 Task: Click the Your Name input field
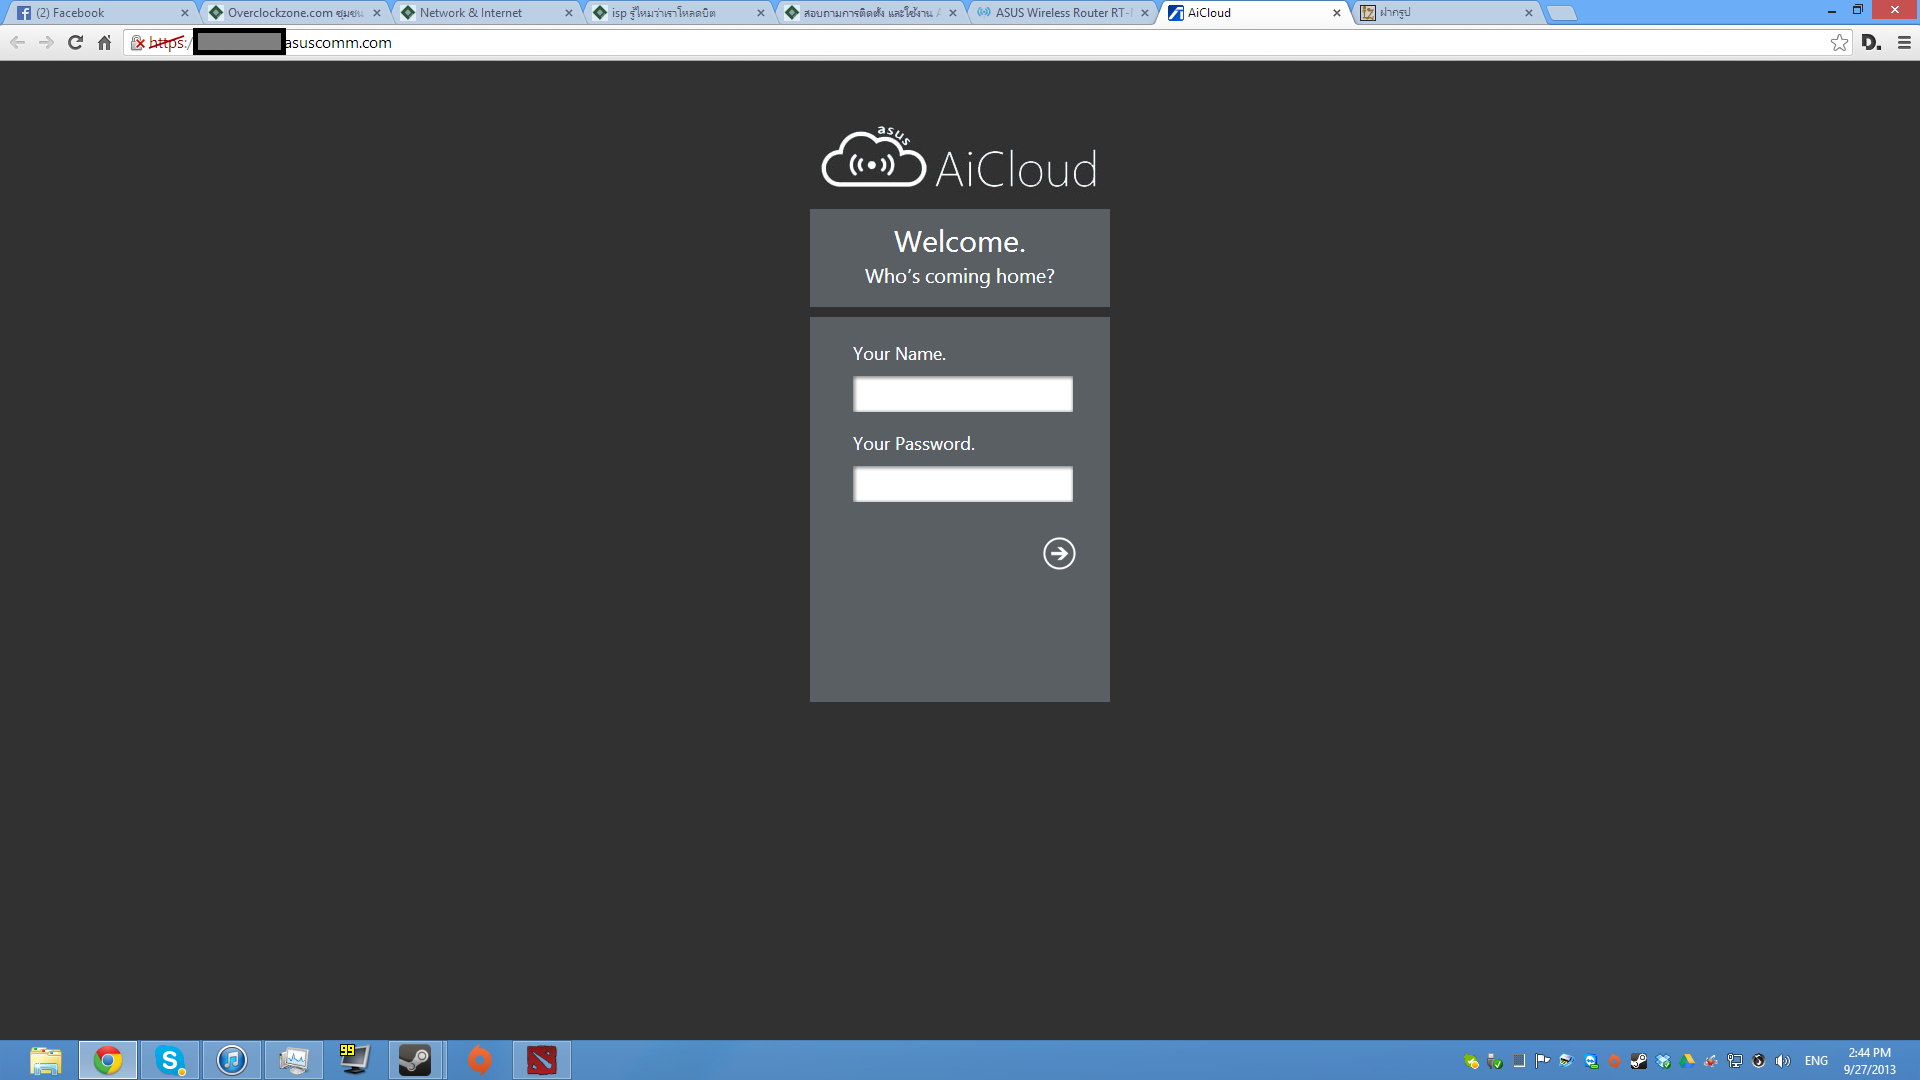tap(962, 394)
